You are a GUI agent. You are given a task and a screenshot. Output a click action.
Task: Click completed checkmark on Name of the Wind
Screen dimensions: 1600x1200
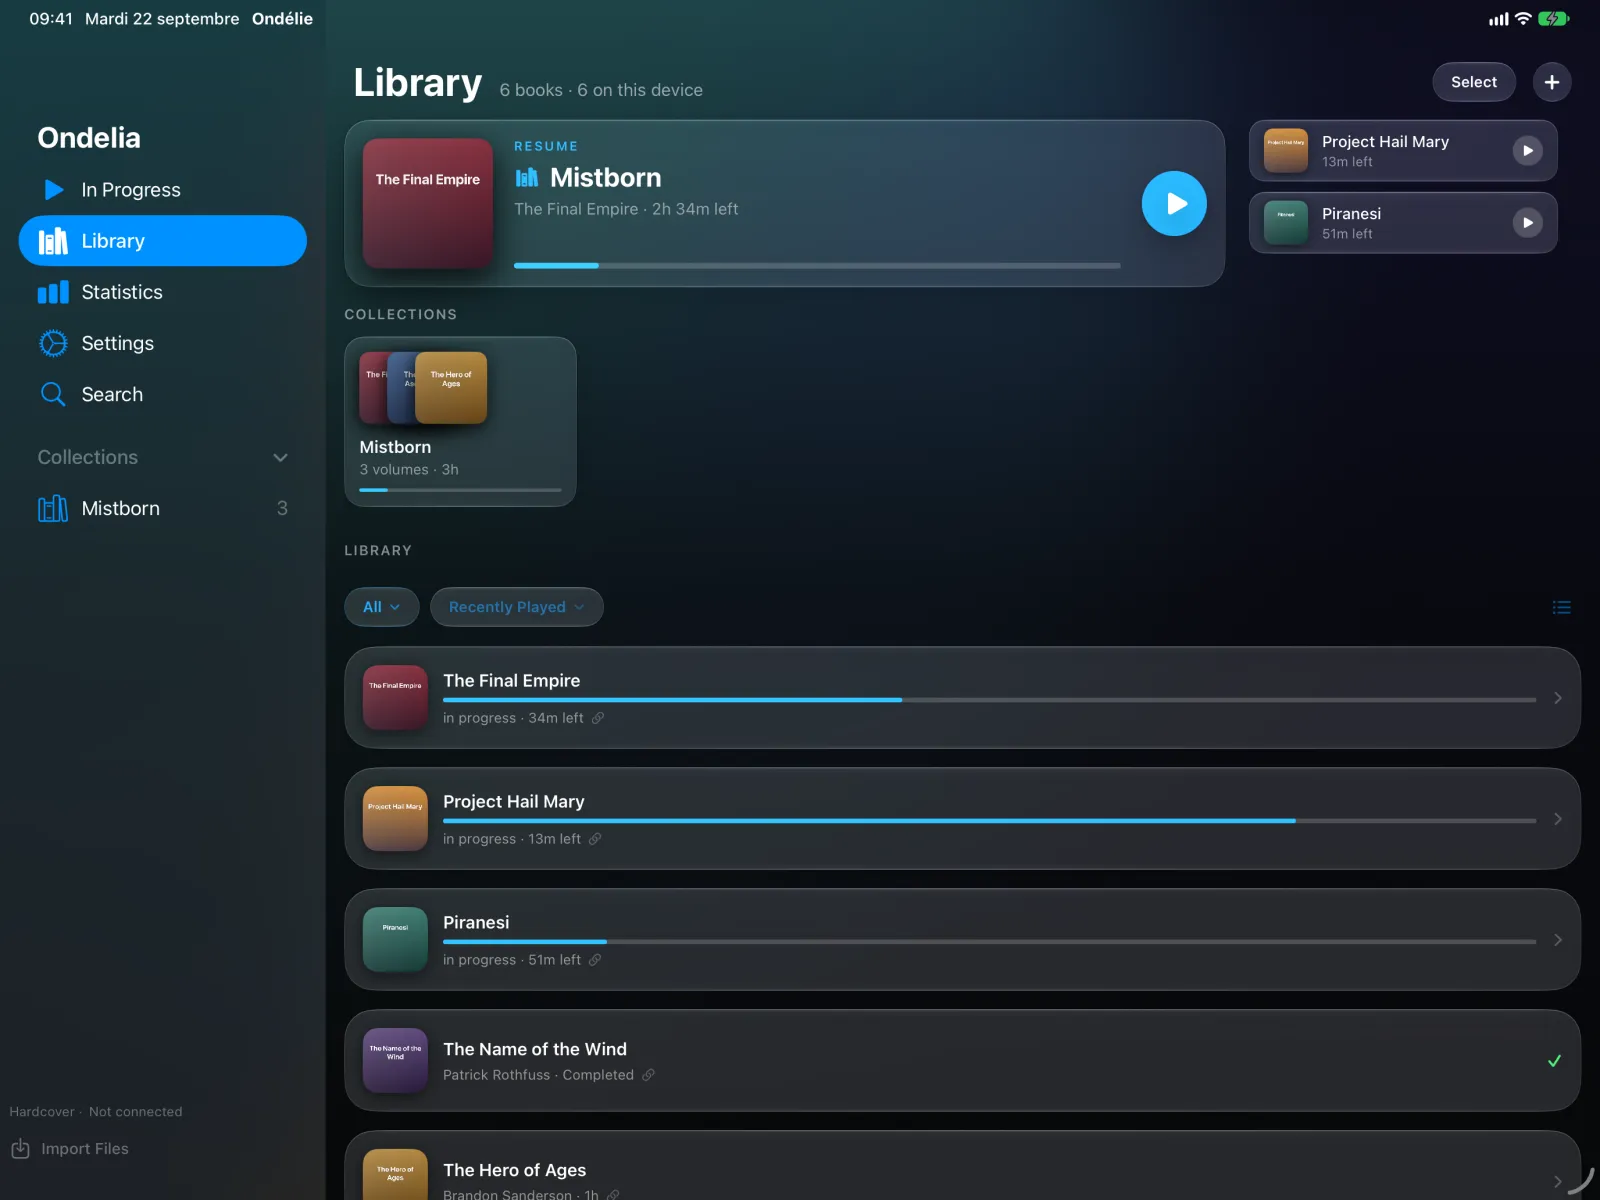pos(1554,1061)
